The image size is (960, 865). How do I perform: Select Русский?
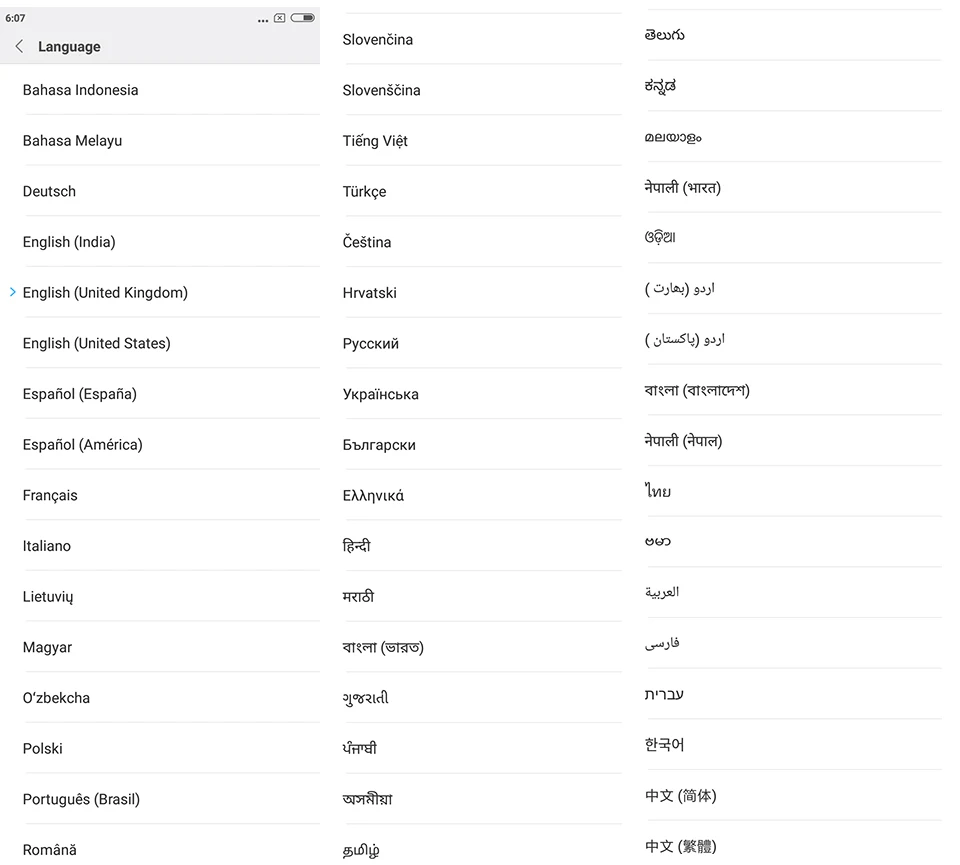370,343
